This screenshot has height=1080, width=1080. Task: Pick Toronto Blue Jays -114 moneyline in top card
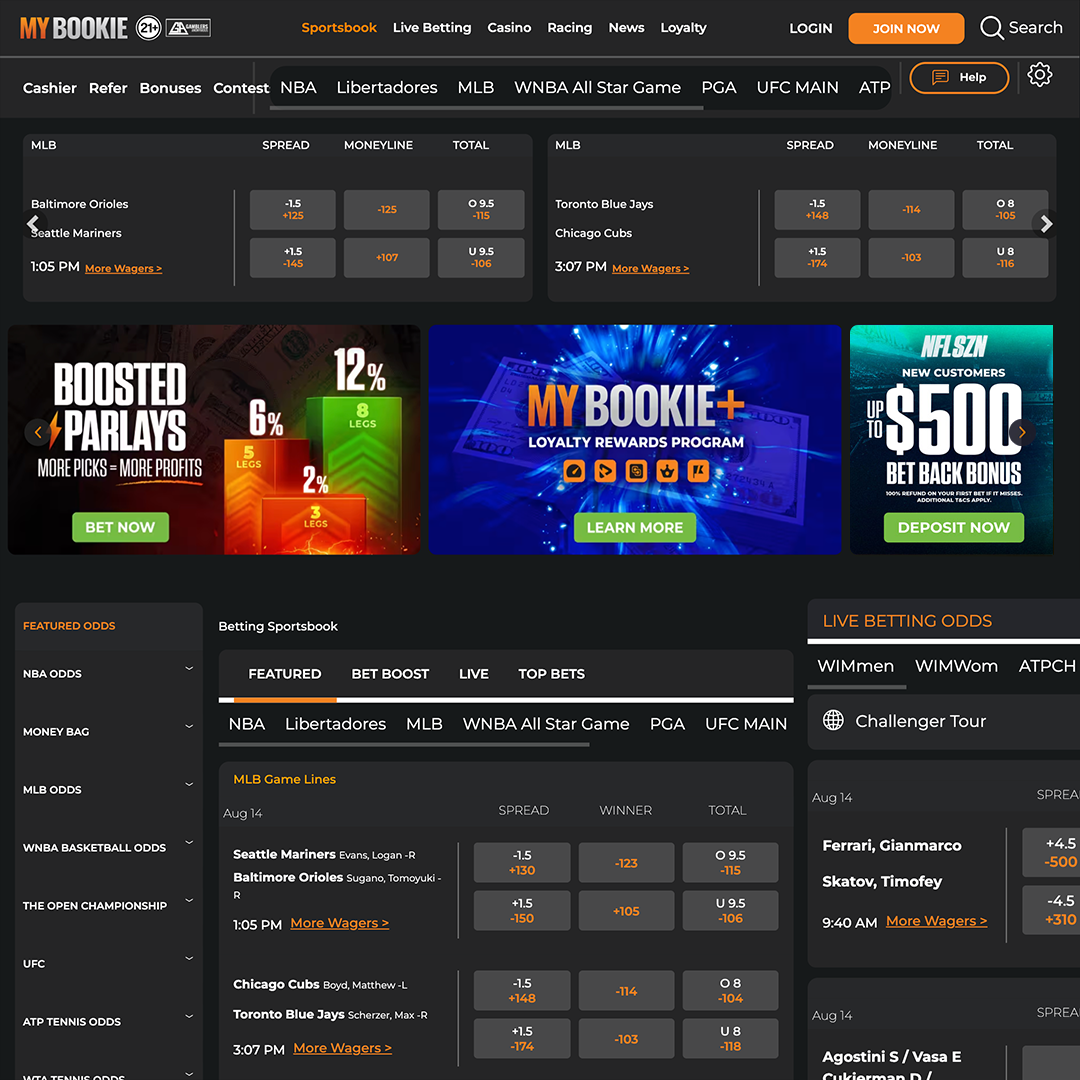click(x=911, y=209)
